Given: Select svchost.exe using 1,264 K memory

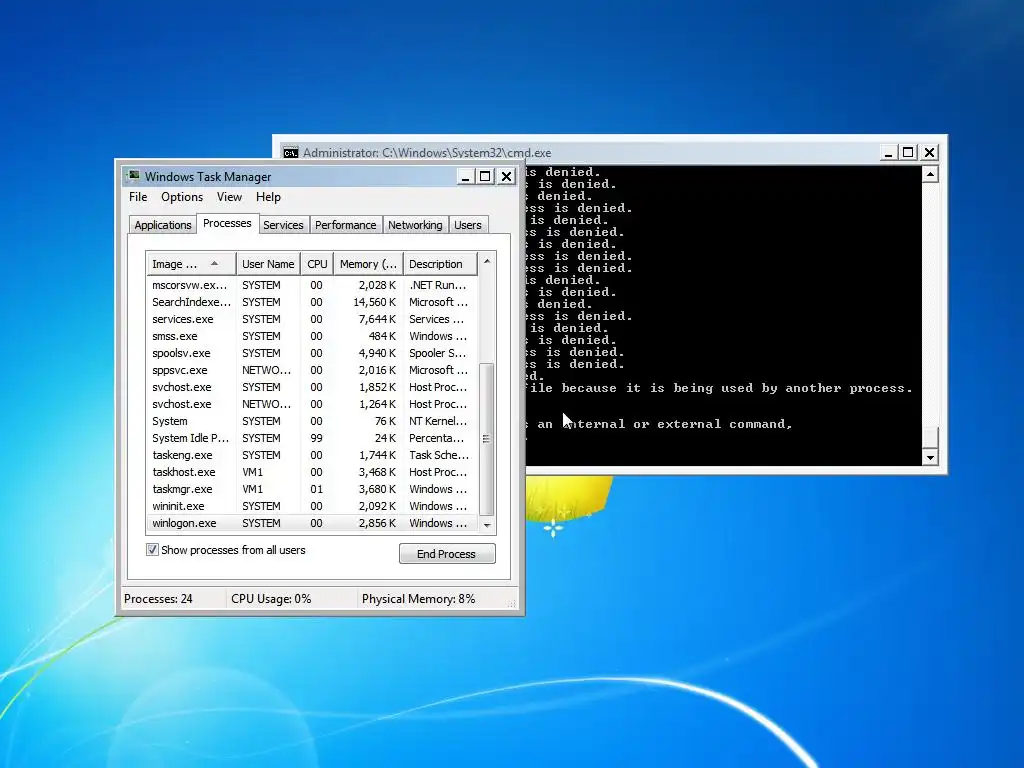Looking at the screenshot, I should (x=312, y=404).
